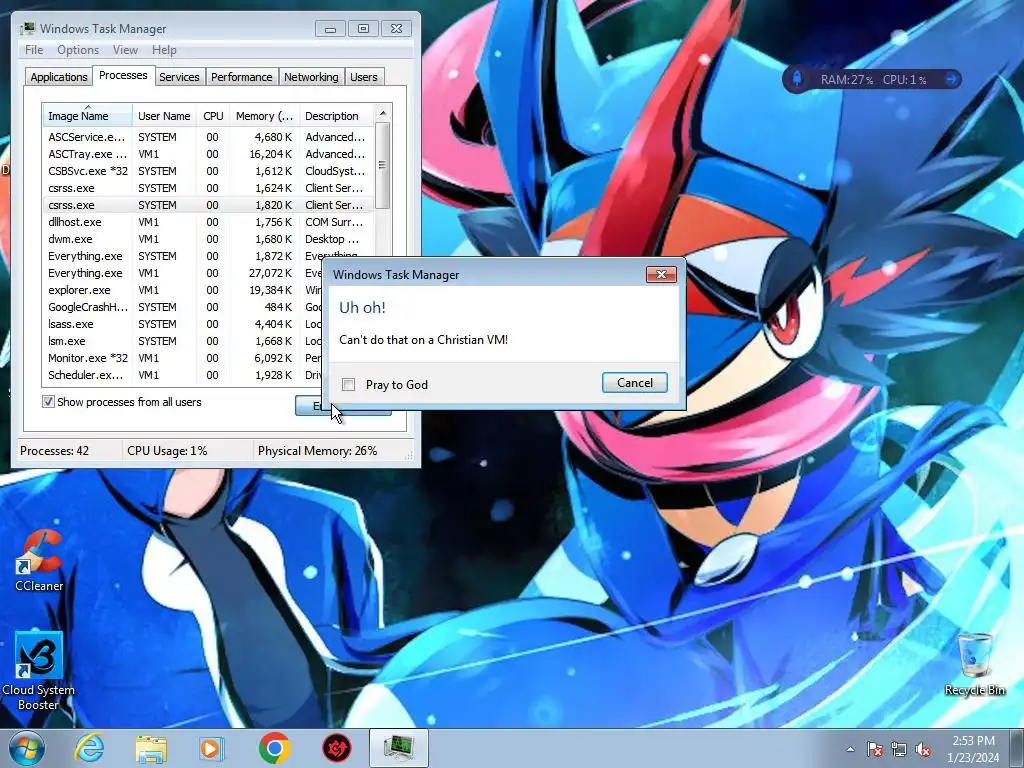Select csrss.exe row using 1,820 K
This screenshot has width=1024, height=768.
pos(208,205)
